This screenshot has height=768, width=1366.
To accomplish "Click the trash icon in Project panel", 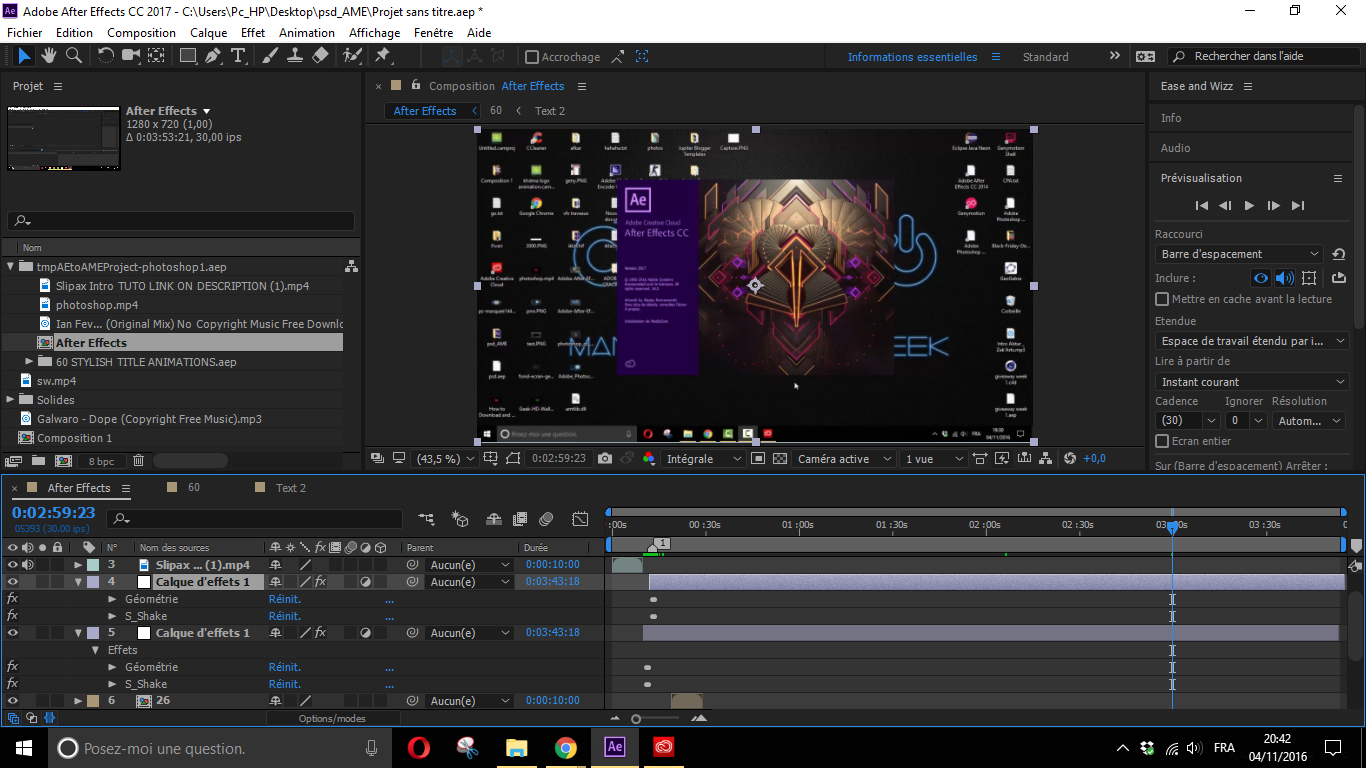I will click(139, 461).
